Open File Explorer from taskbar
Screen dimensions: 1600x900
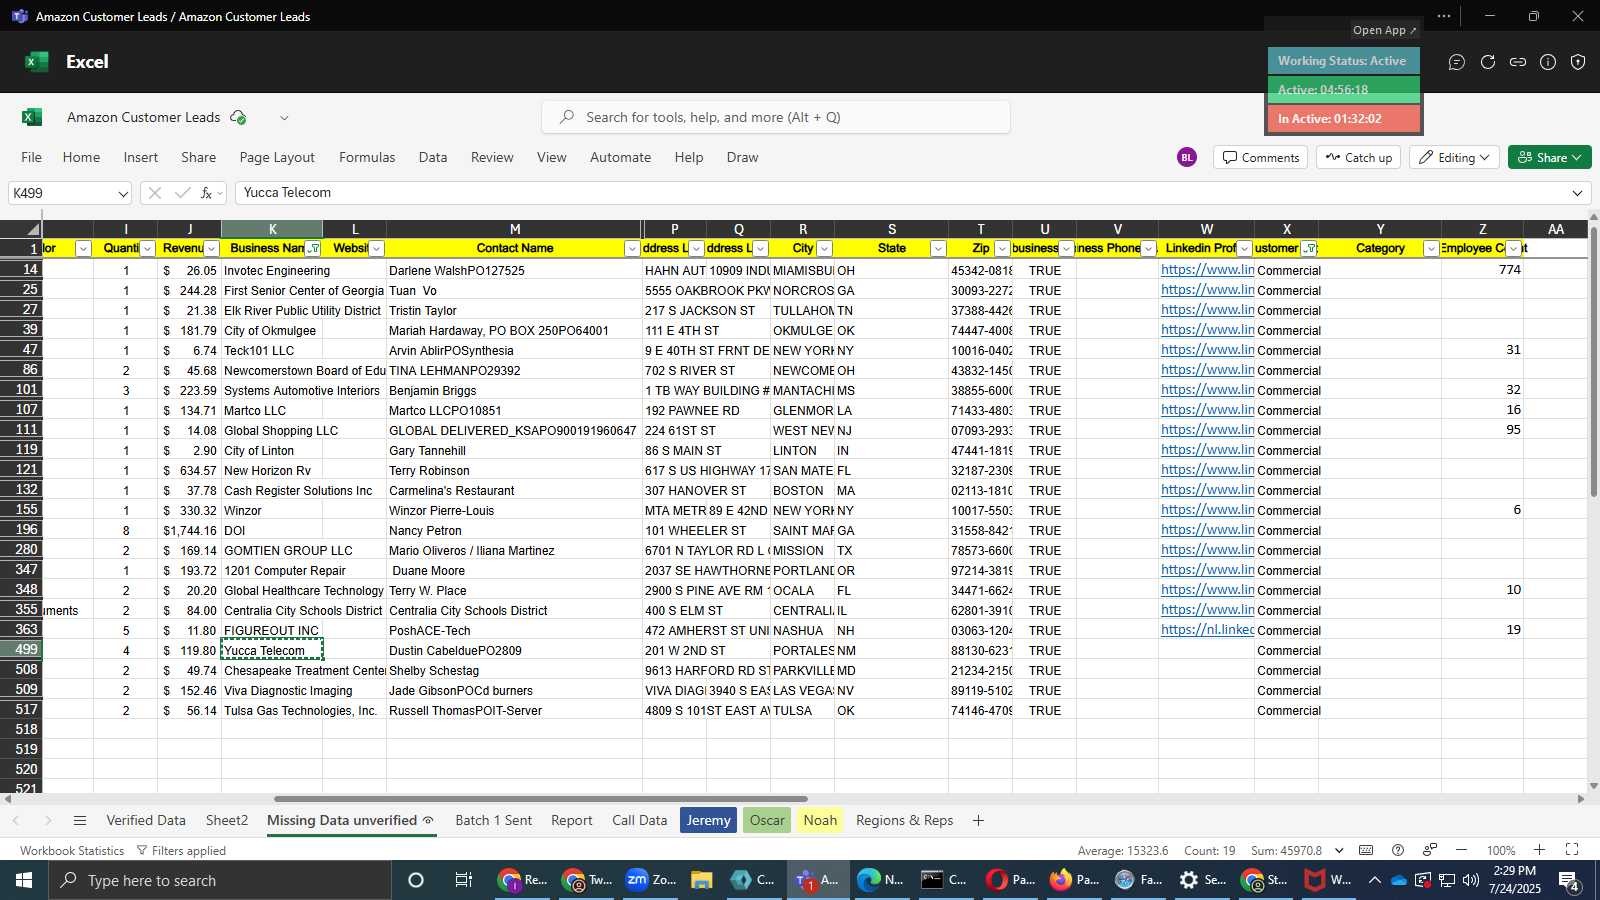(x=701, y=880)
